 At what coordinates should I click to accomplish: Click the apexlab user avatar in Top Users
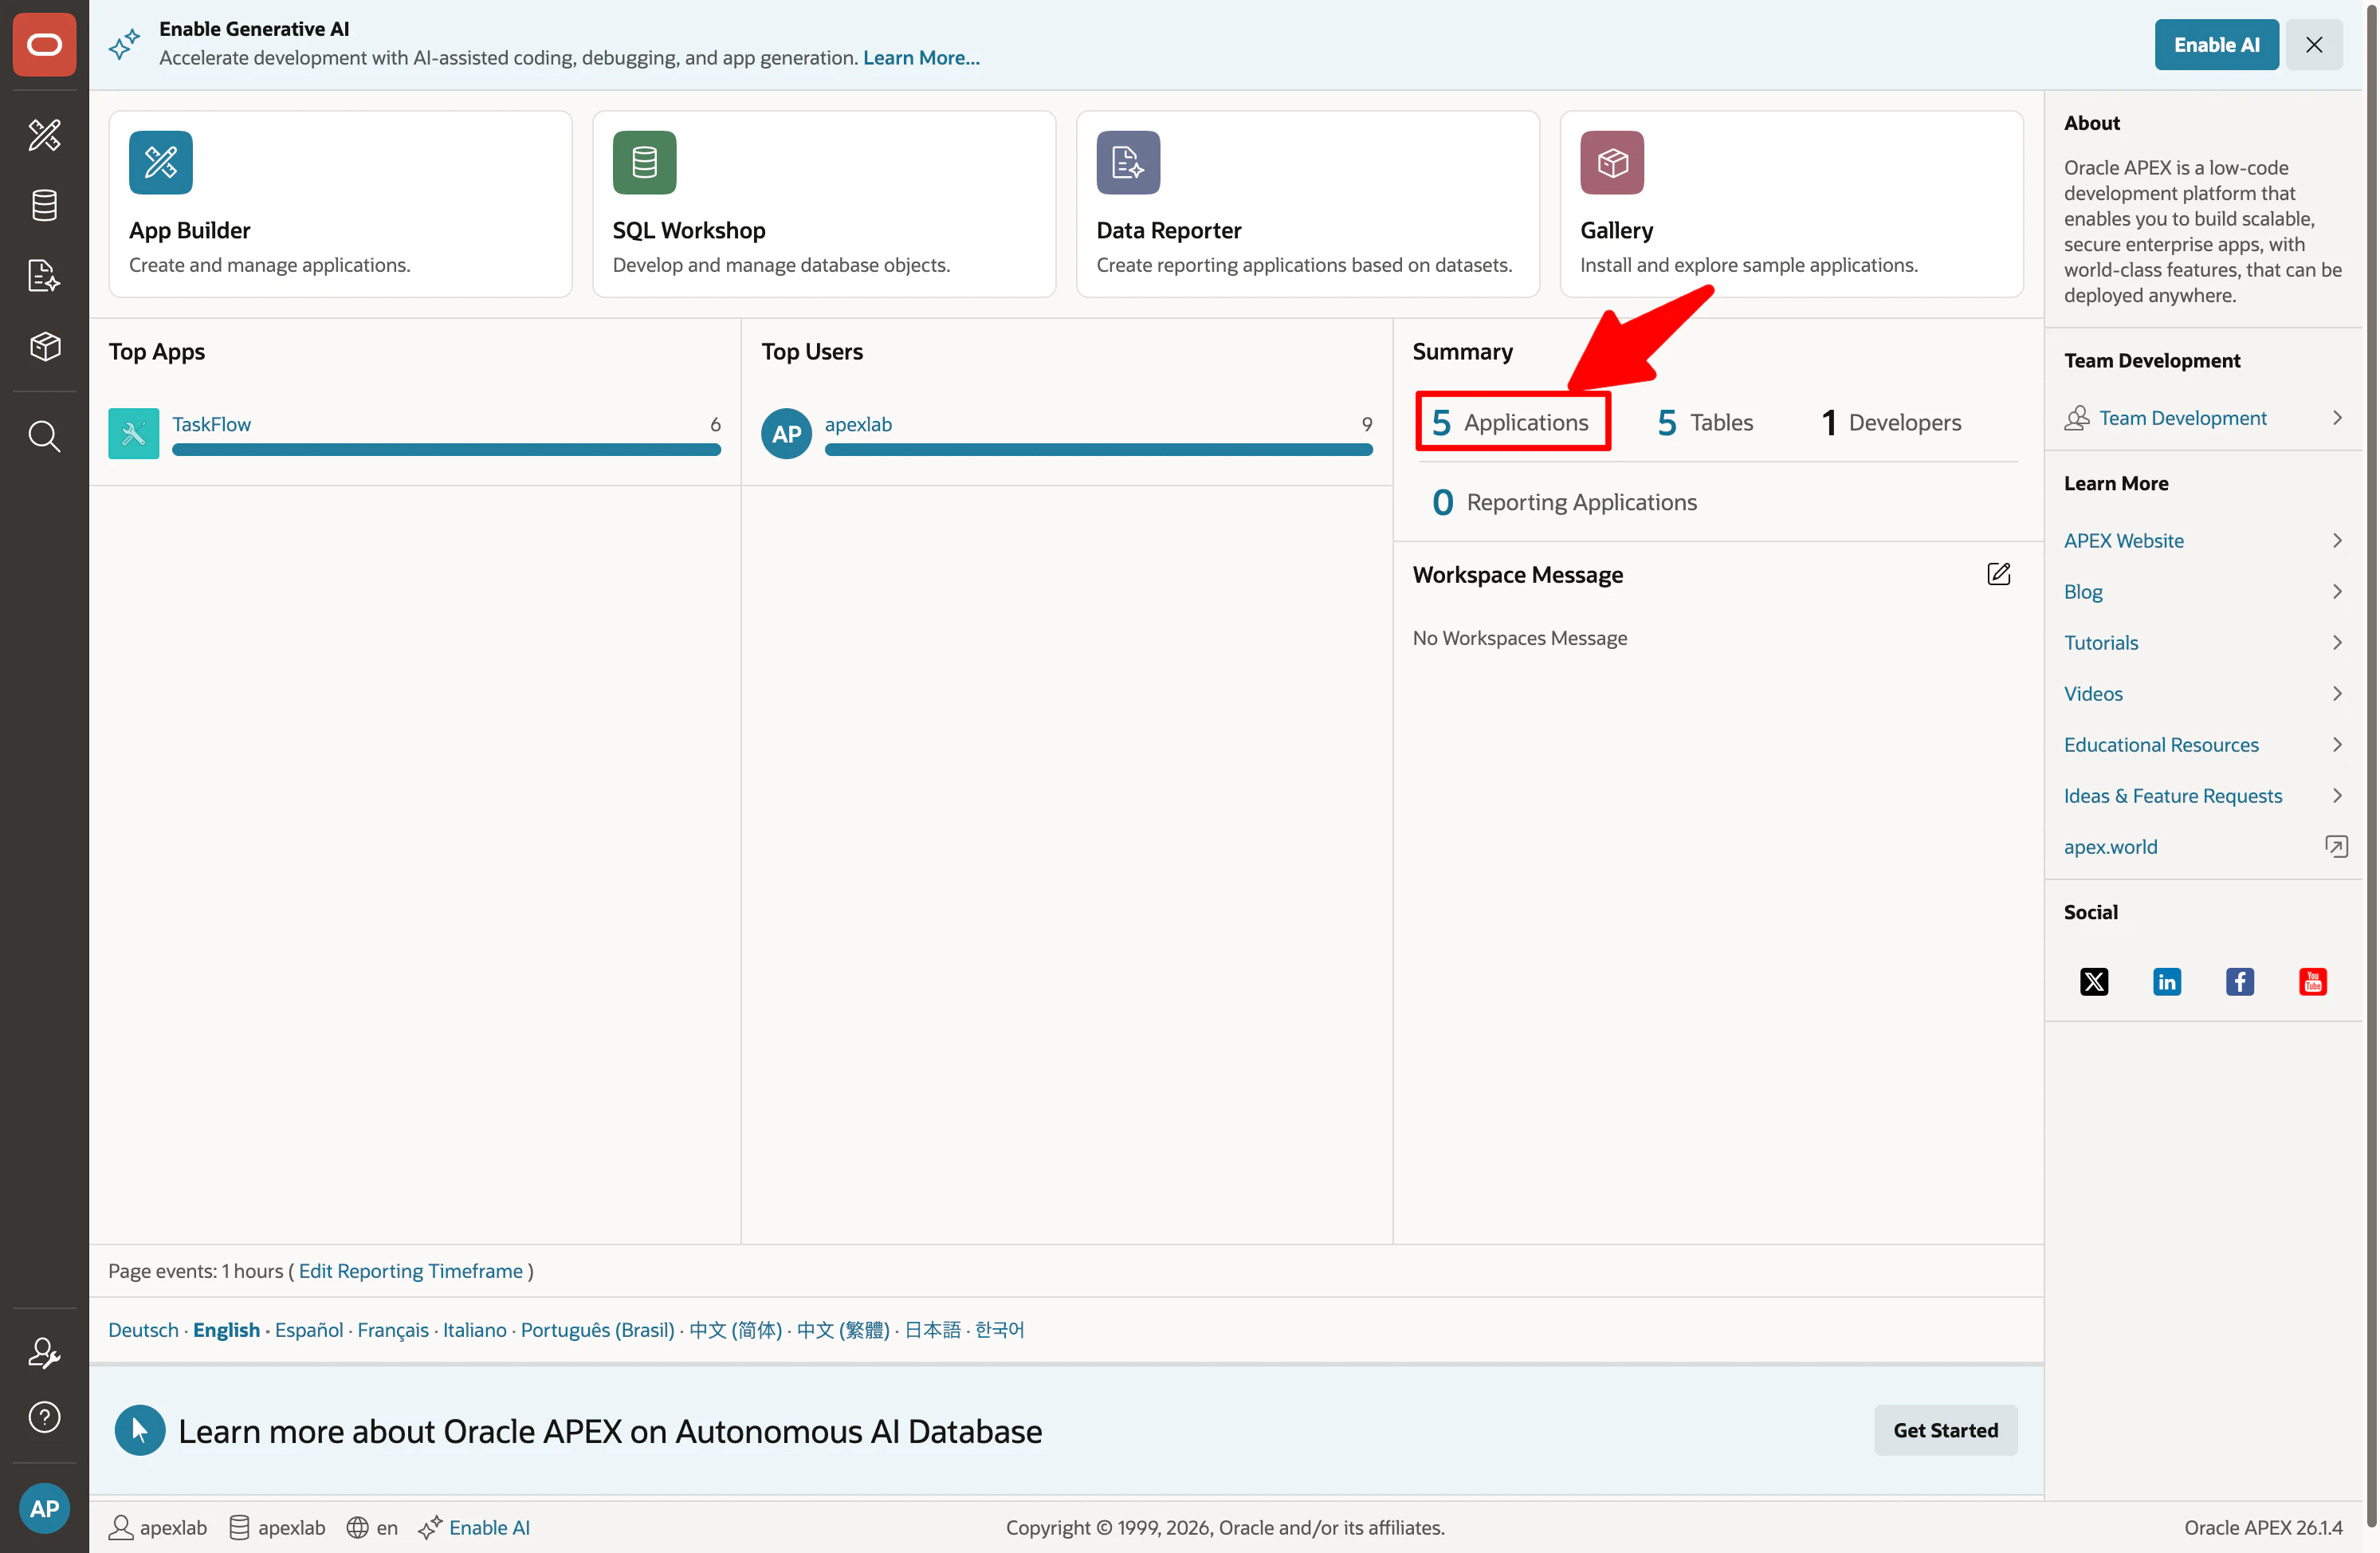click(x=786, y=433)
